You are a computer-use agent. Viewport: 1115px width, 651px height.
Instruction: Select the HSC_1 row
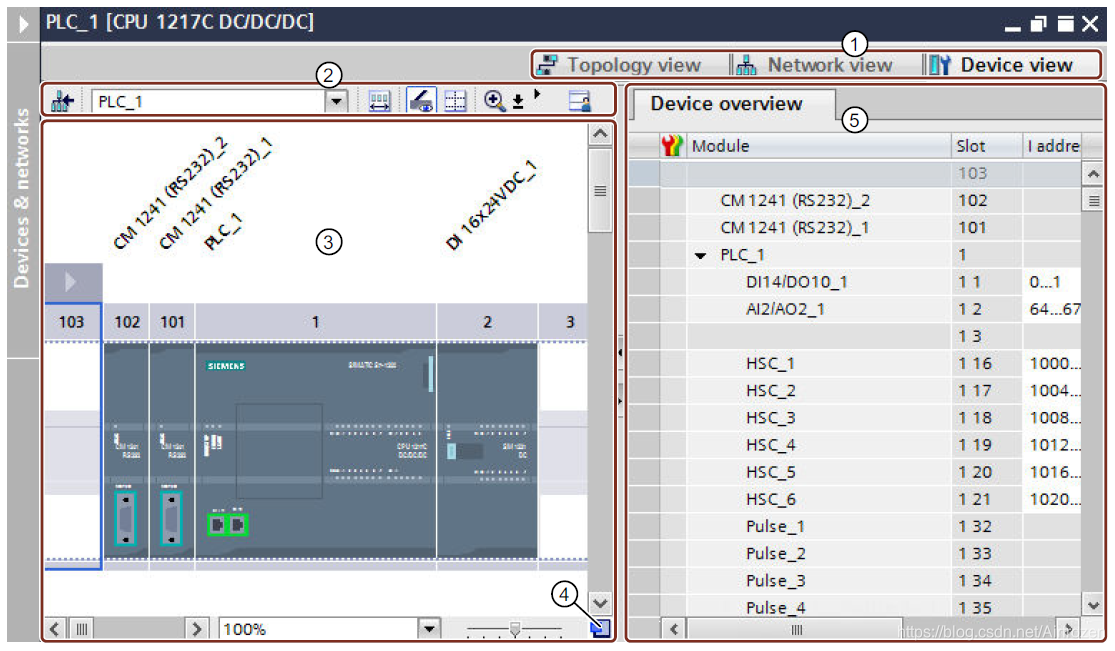(855, 364)
